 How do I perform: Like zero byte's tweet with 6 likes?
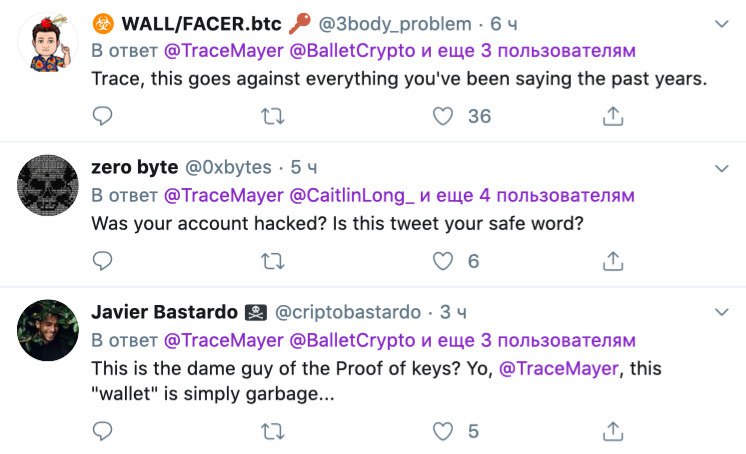pyautogui.click(x=442, y=261)
